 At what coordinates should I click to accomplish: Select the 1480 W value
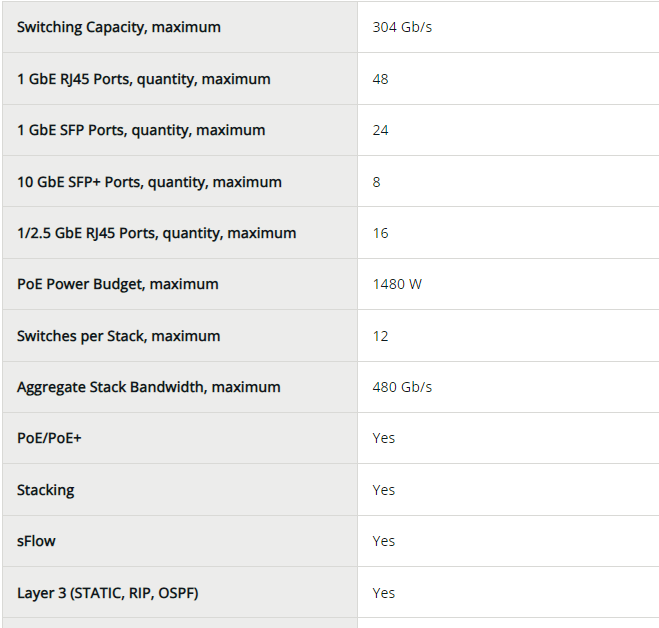point(397,284)
